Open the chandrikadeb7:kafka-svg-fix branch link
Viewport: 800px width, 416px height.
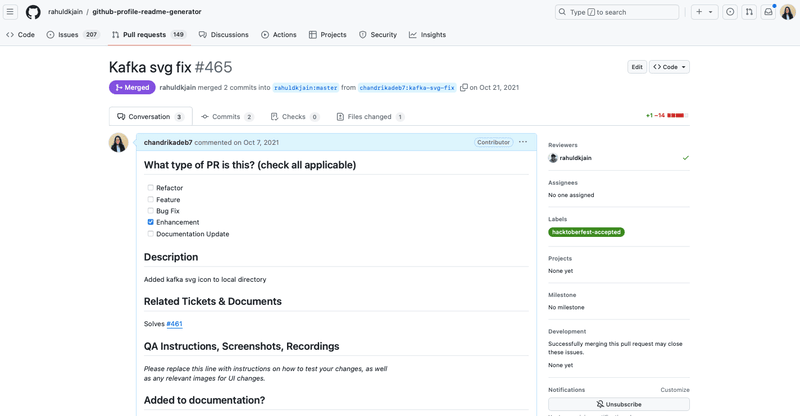click(x=407, y=88)
